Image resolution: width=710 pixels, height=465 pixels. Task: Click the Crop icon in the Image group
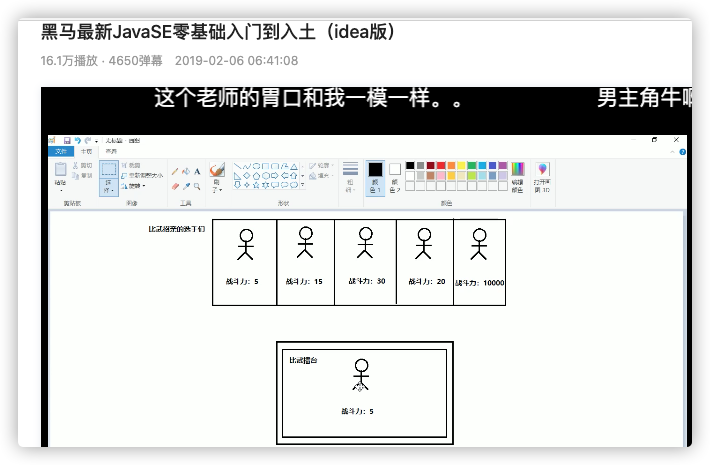pyautogui.click(x=125, y=166)
